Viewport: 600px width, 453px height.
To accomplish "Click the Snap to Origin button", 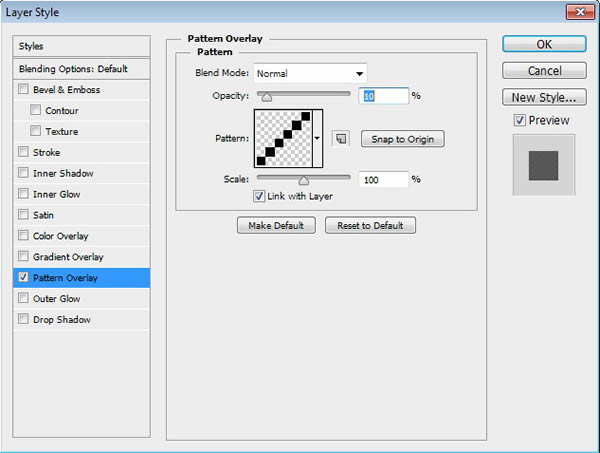I will pos(403,139).
